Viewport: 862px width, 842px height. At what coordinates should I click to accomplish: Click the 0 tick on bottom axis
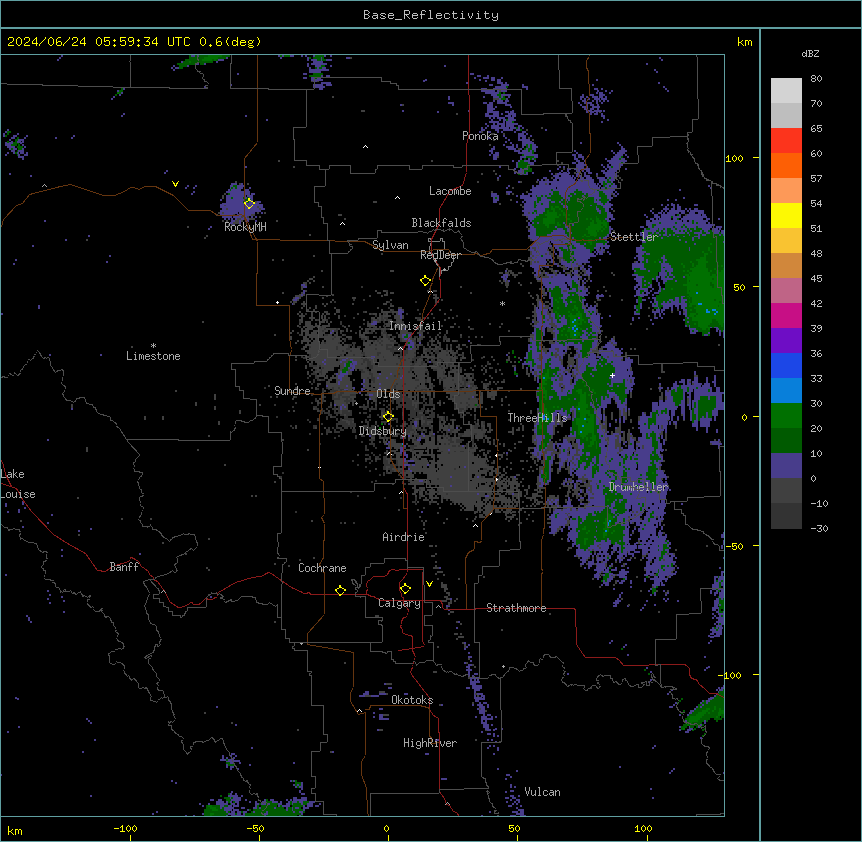(386, 828)
